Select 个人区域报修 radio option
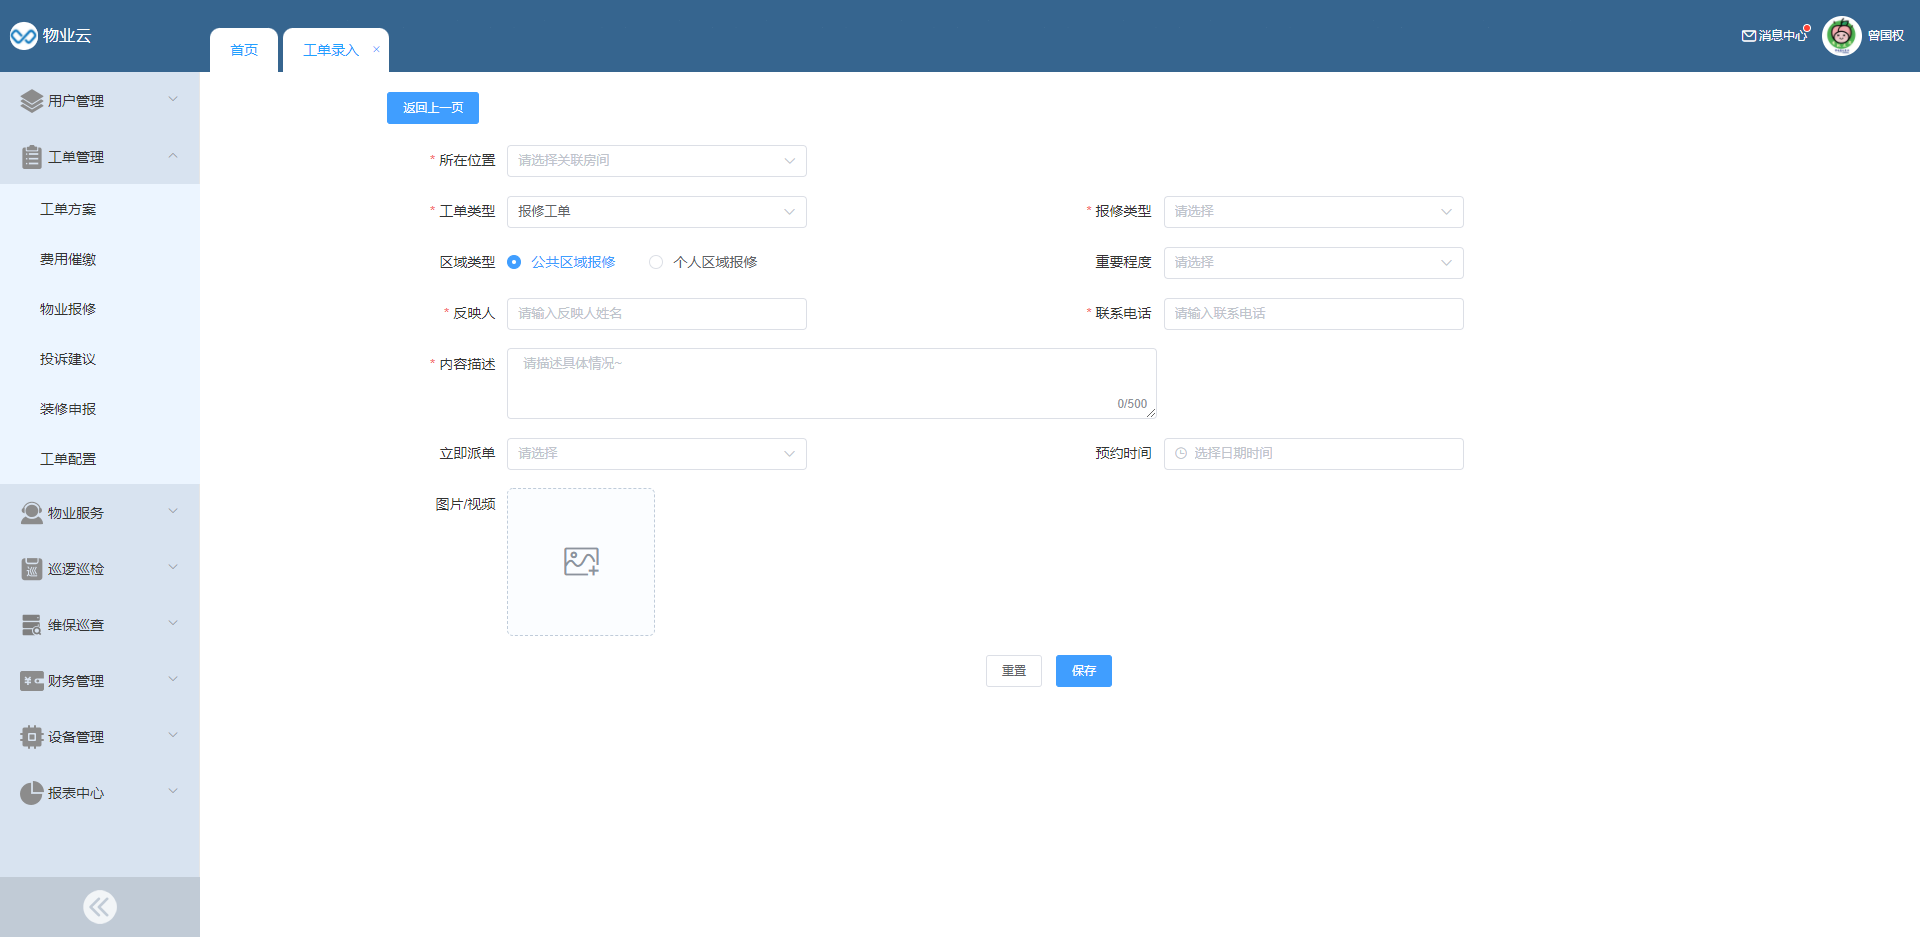 pyautogui.click(x=703, y=262)
